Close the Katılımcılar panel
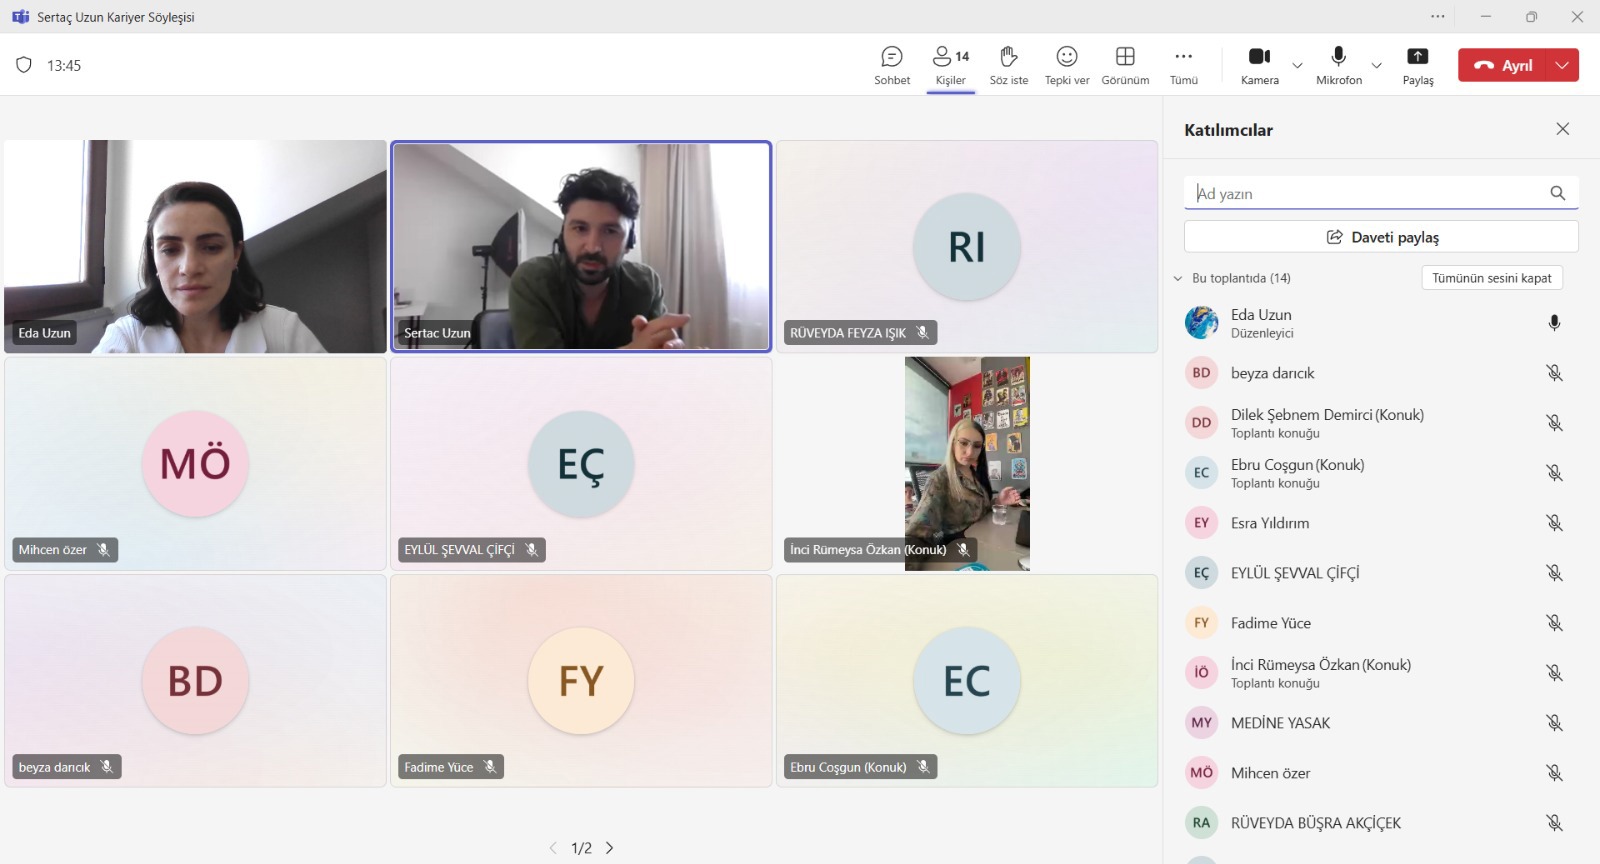This screenshot has height=864, width=1600. pyautogui.click(x=1563, y=129)
